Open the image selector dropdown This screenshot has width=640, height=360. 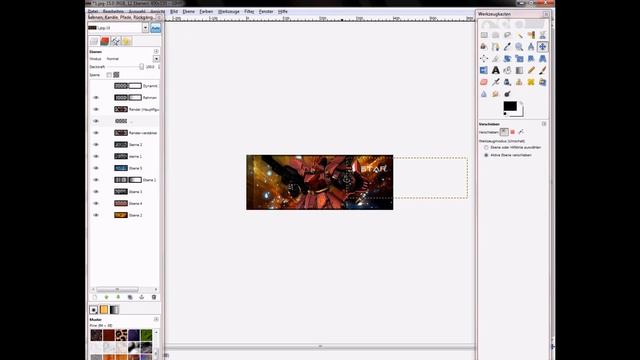[145, 28]
